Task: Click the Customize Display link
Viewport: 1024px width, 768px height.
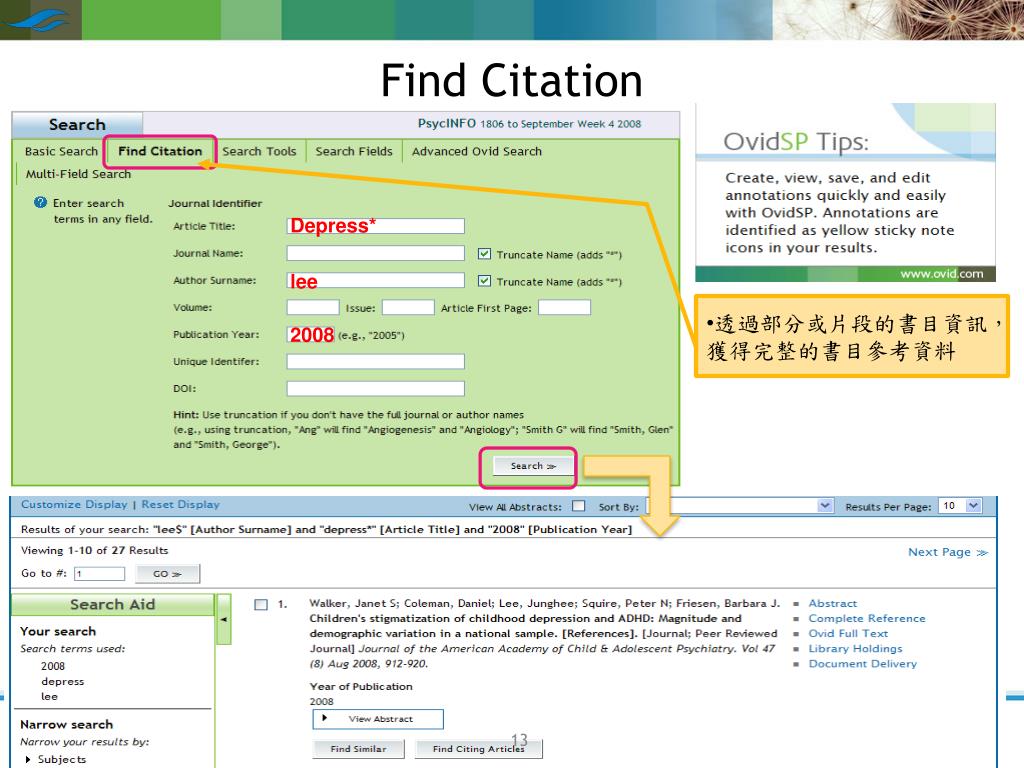Action: 74,505
